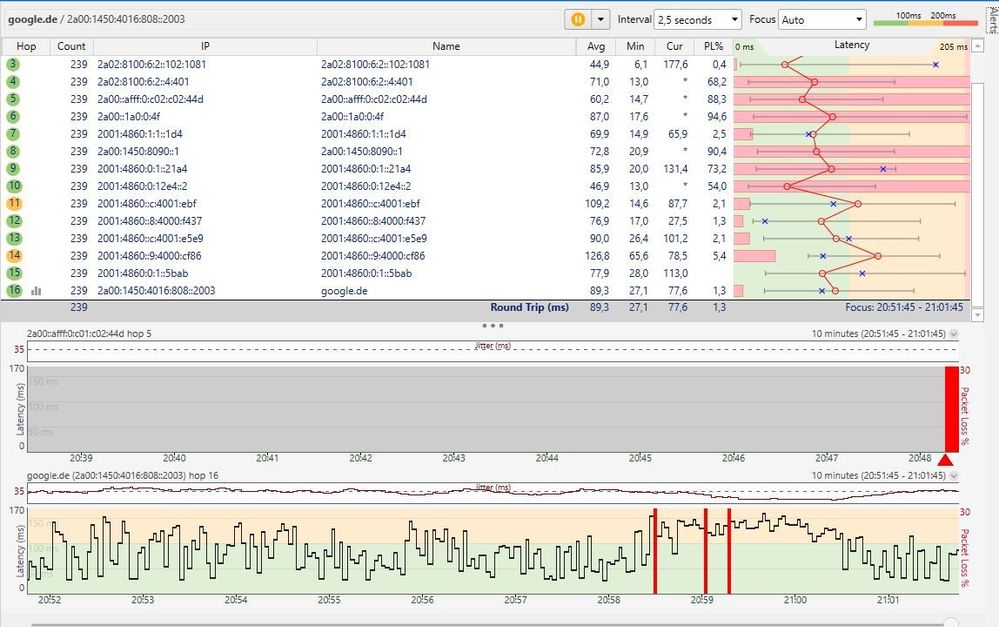Click the google.de name in hop 16
This screenshot has width=999, height=627.
[344, 291]
